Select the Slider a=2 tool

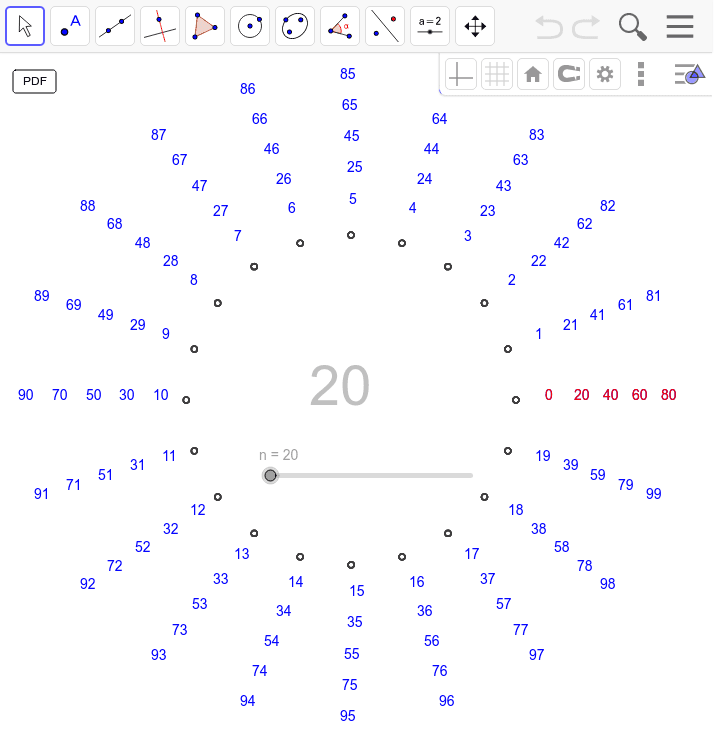point(430,26)
